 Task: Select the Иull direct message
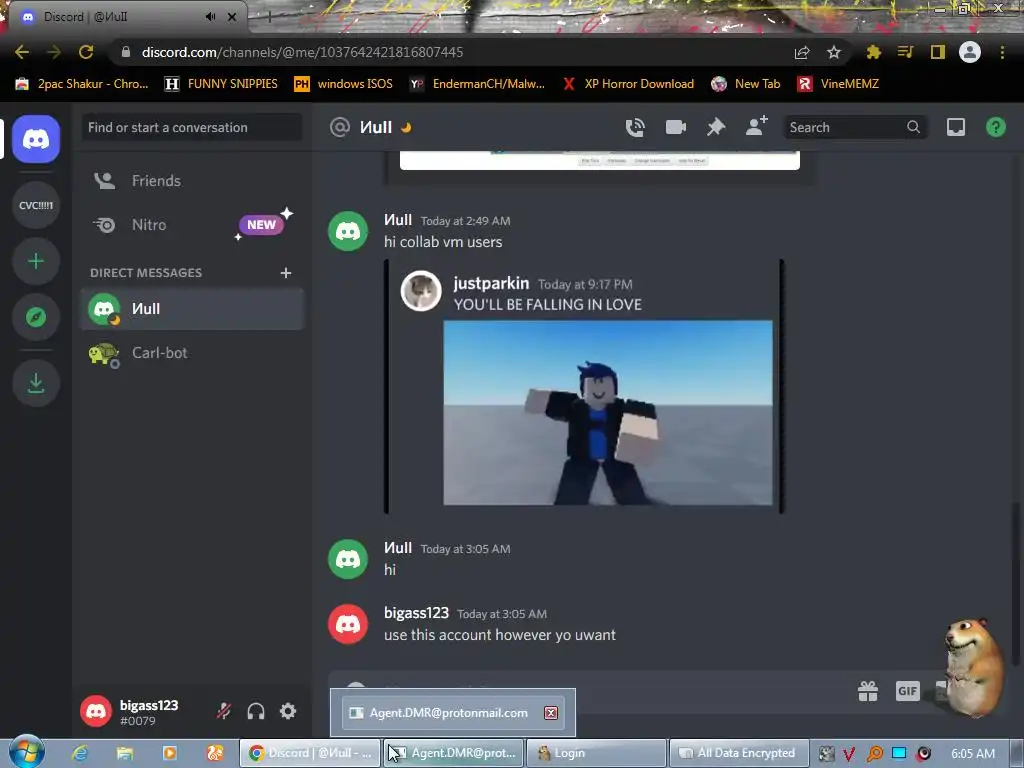(x=192, y=309)
